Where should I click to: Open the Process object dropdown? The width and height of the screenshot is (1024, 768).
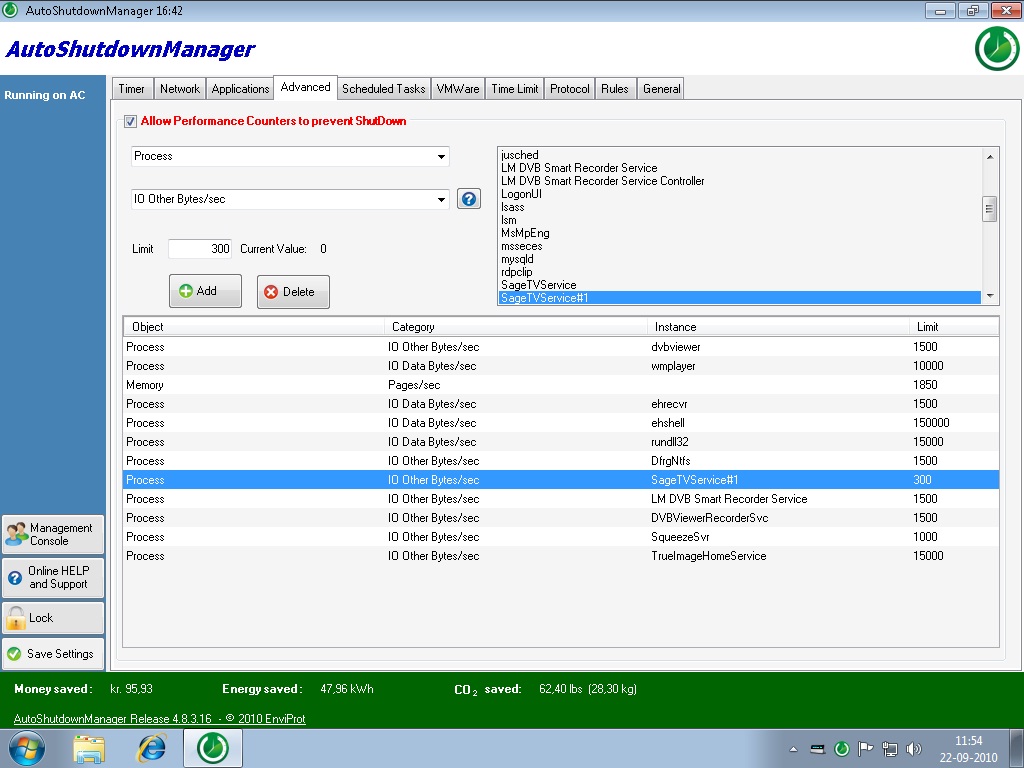click(x=290, y=156)
